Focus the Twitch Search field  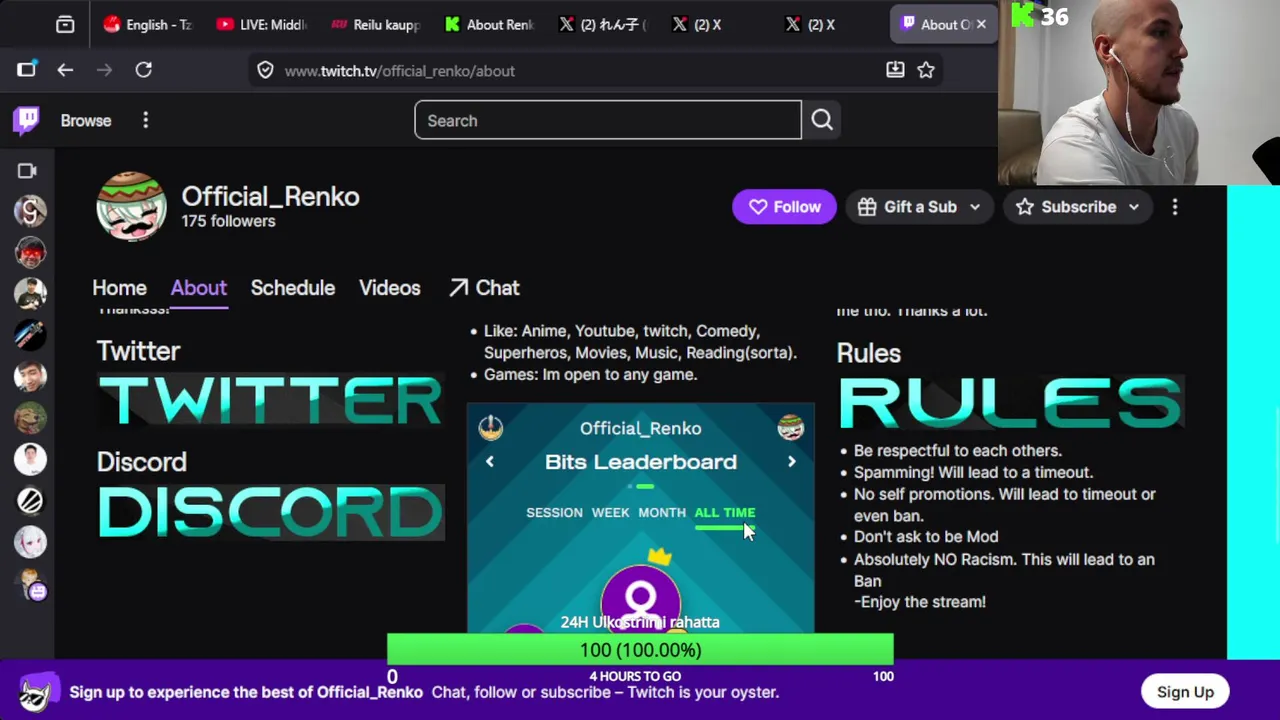point(608,120)
